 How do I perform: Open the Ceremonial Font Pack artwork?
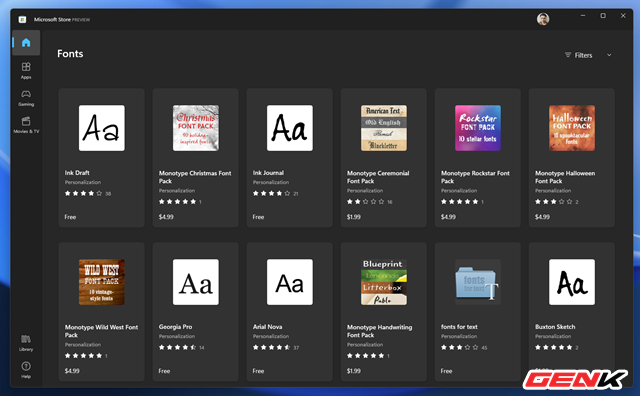[x=384, y=128]
